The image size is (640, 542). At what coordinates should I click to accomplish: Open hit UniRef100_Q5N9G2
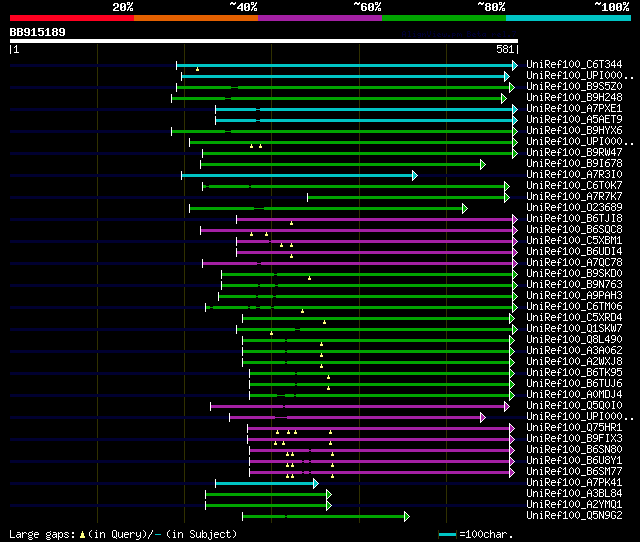574,516
